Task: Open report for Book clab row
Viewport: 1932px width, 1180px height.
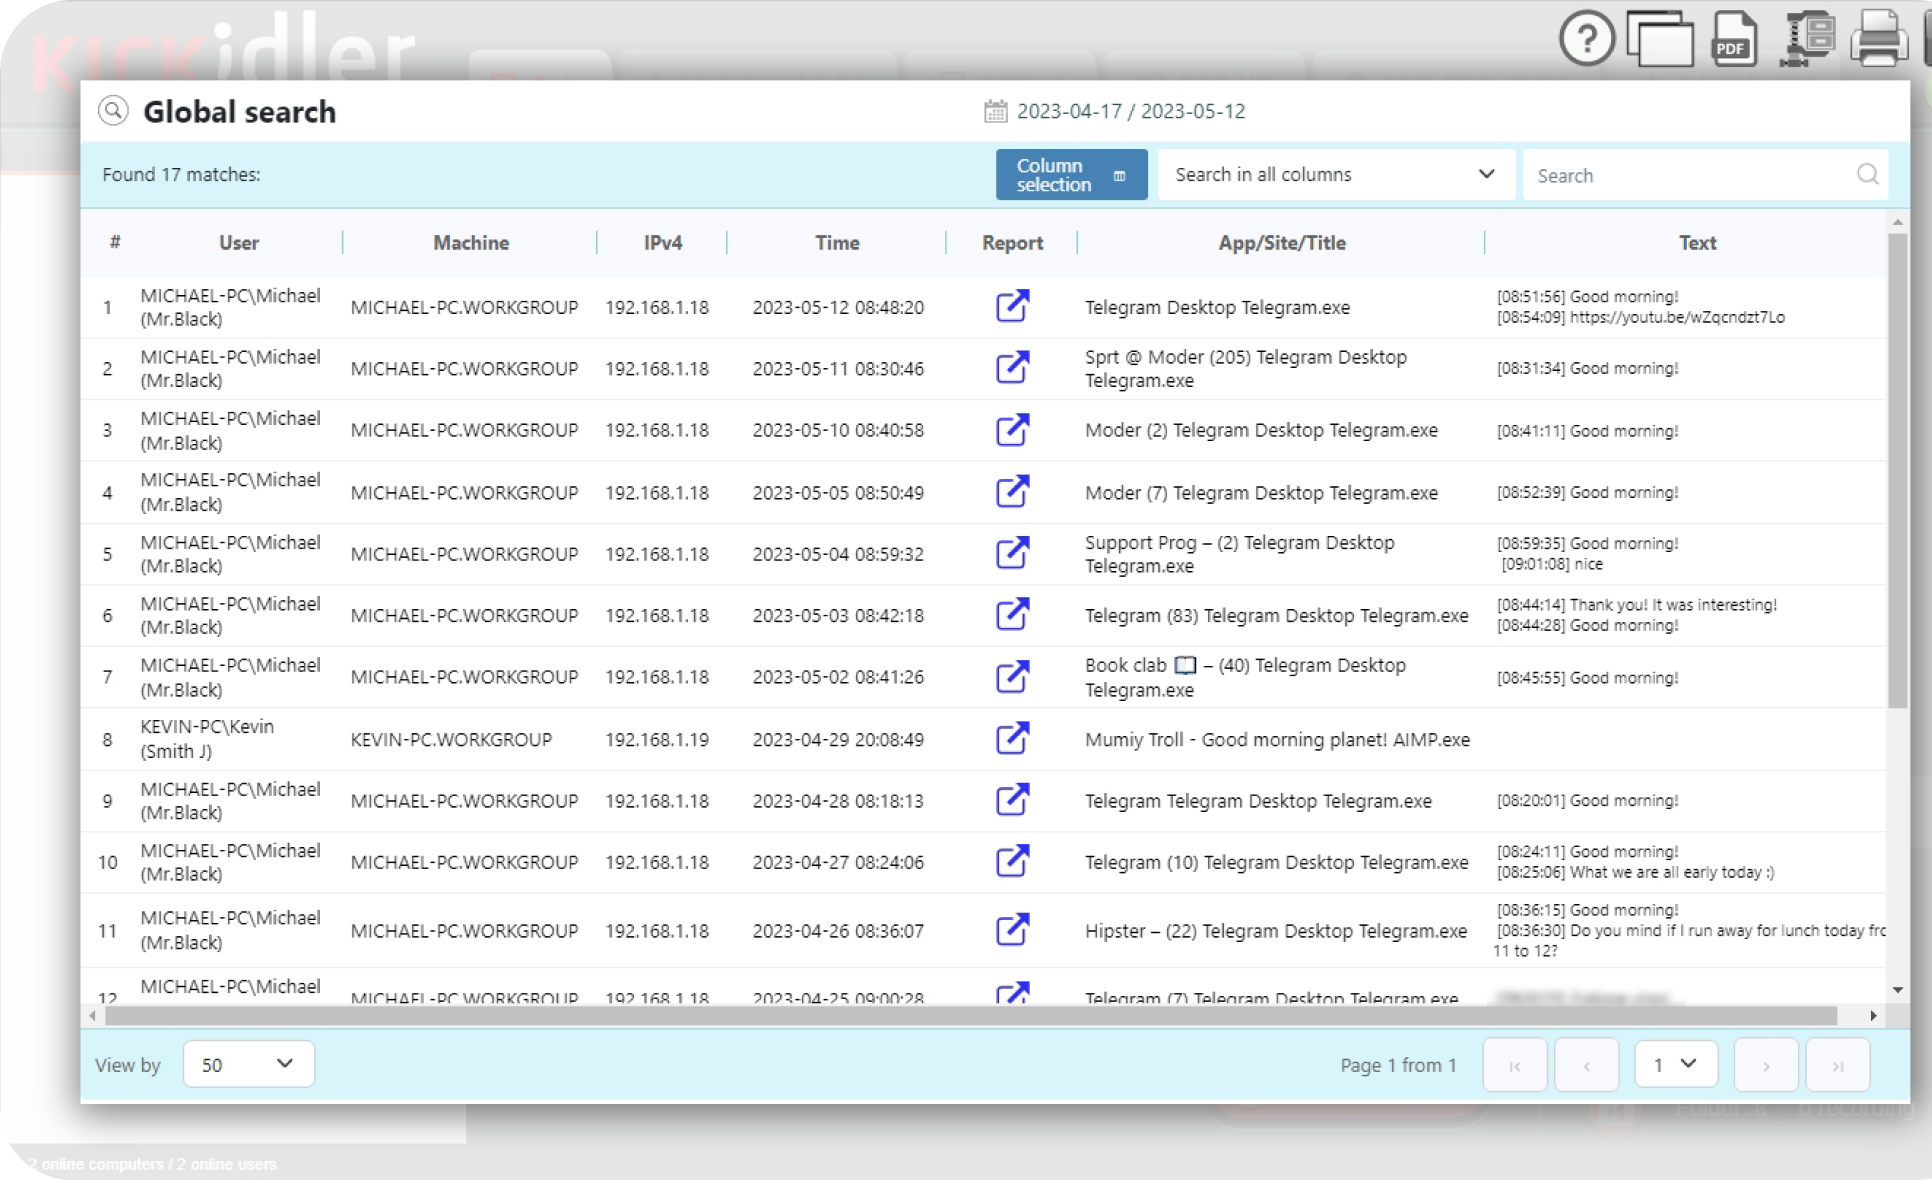Action: coord(1012,676)
